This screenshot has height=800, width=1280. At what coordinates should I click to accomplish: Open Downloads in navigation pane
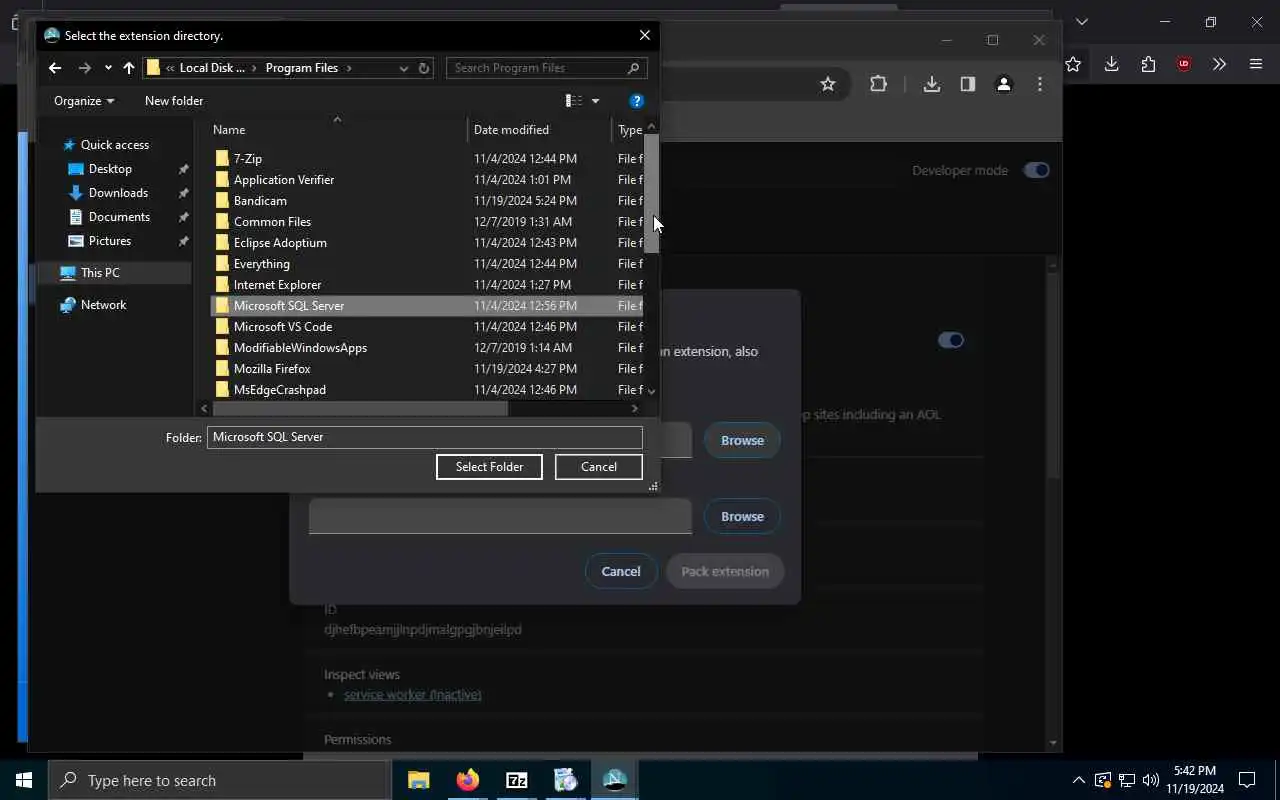[x=118, y=193]
